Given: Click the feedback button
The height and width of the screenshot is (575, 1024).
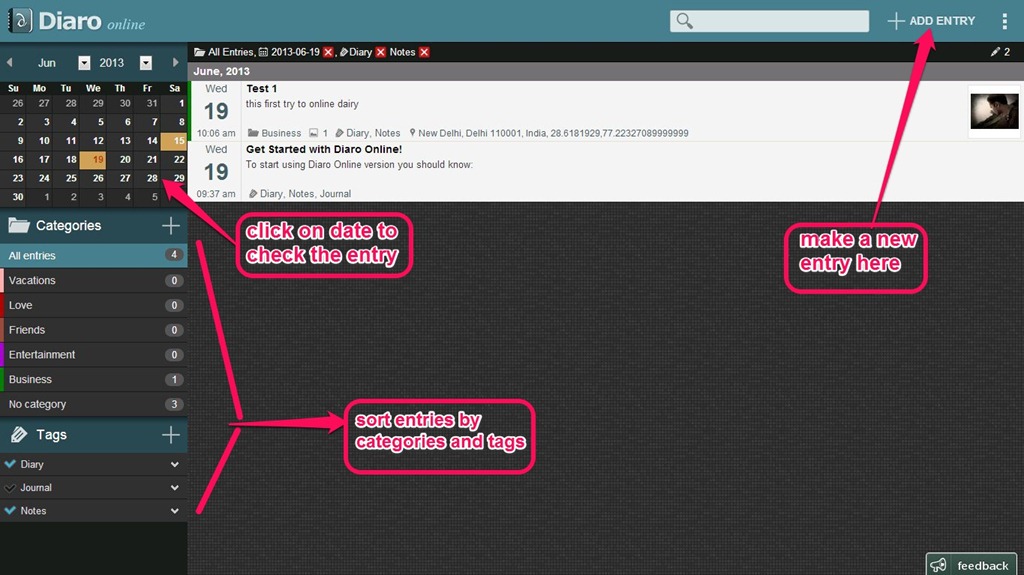Looking at the screenshot, I should point(970,565).
